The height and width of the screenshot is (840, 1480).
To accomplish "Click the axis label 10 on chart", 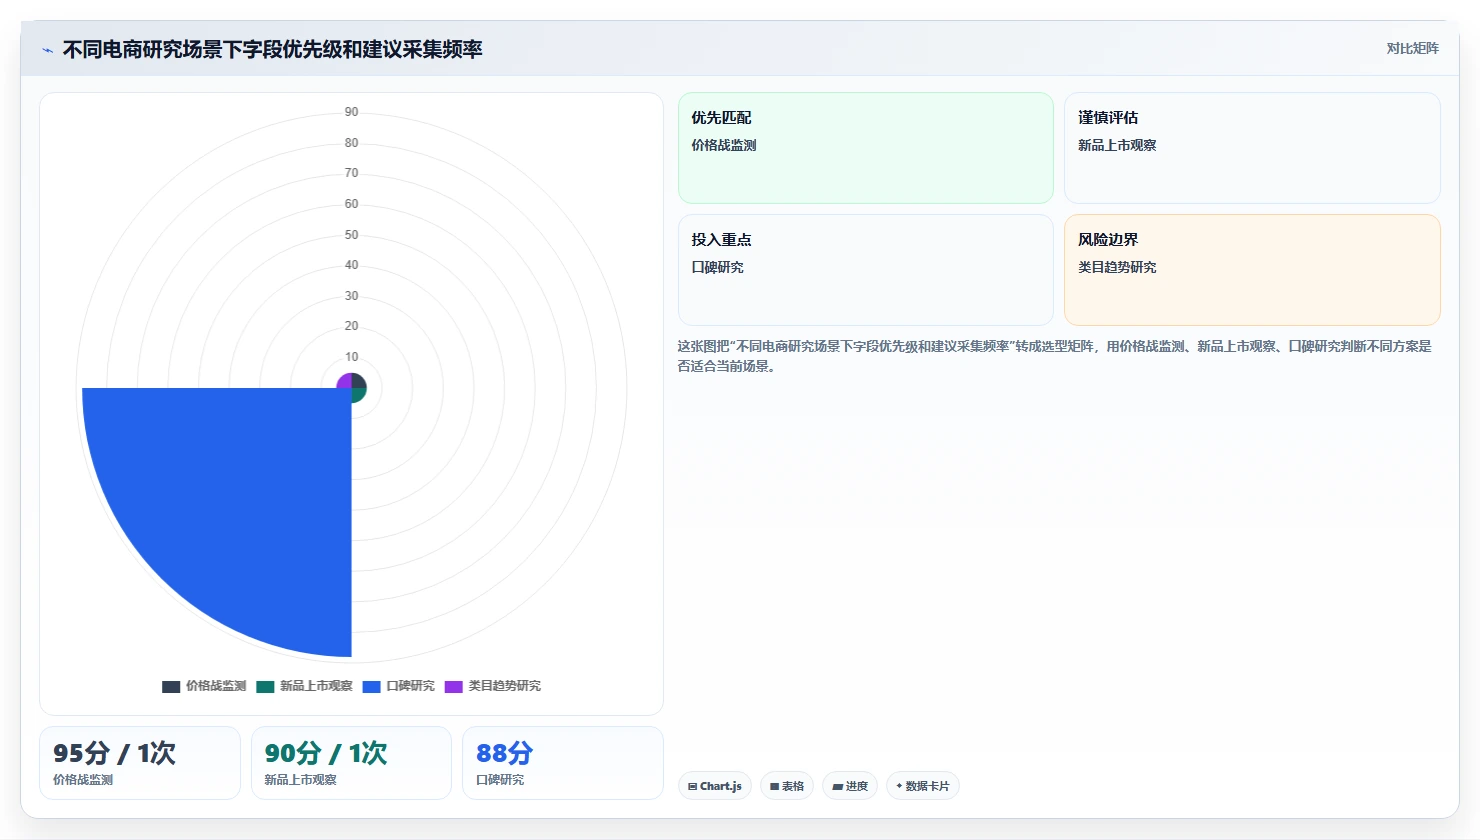I will pos(351,357).
